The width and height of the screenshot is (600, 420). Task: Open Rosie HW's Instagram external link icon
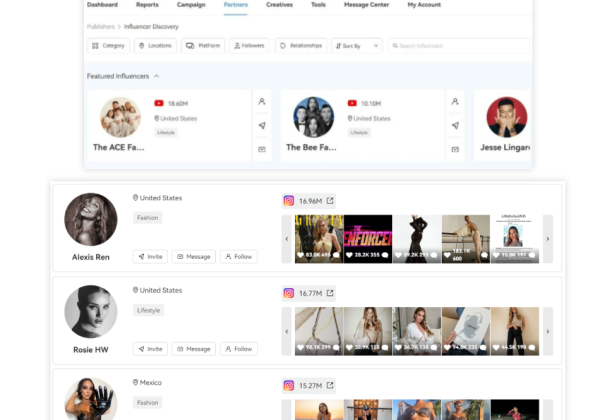point(330,293)
